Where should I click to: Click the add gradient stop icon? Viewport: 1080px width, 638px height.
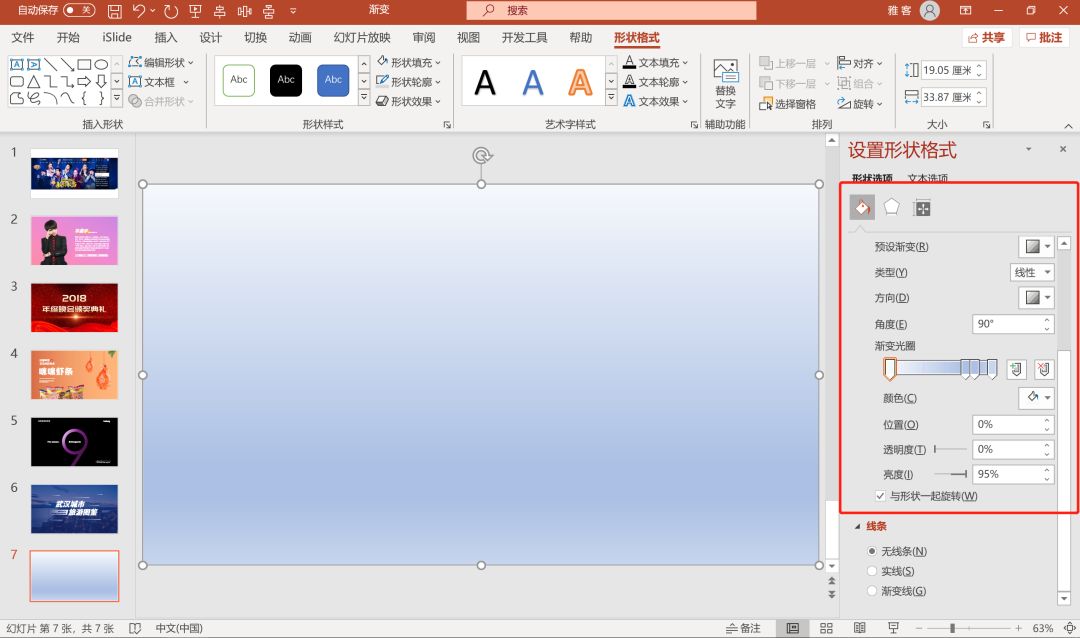pyautogui.click(x=1016, y=369)
